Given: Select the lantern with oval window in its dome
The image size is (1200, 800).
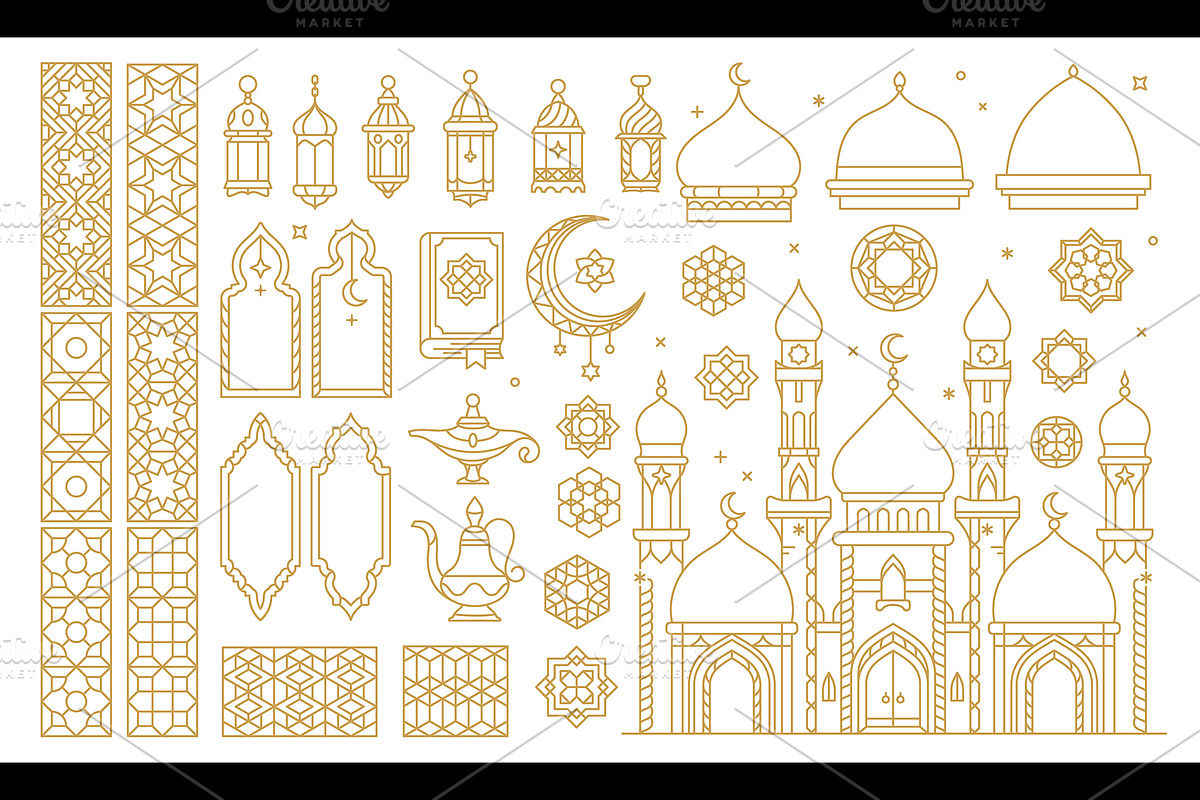Looking at the screenshot, I should [x=247, y=136].
